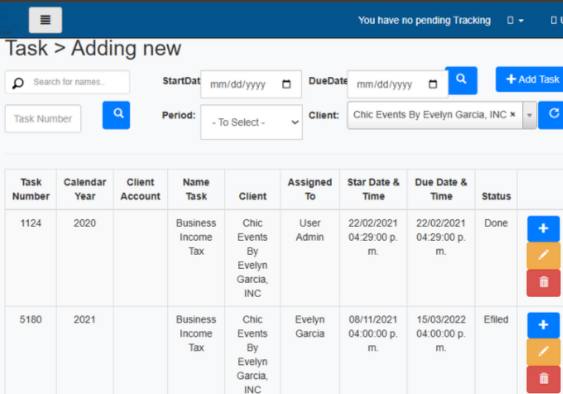563x394 pixels.
Task: Open the StartDate calendar picker icon
Action: click(286, 84)
